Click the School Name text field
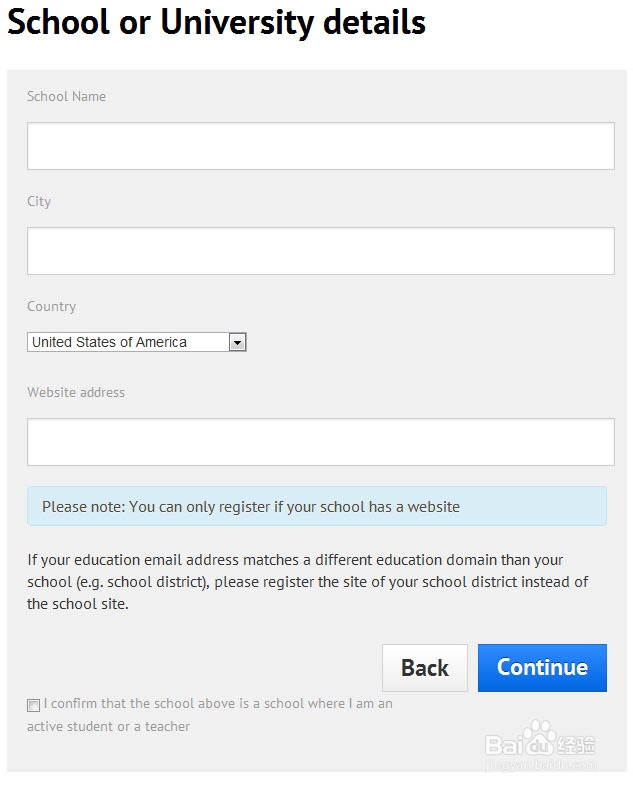 tap(320, 146)
